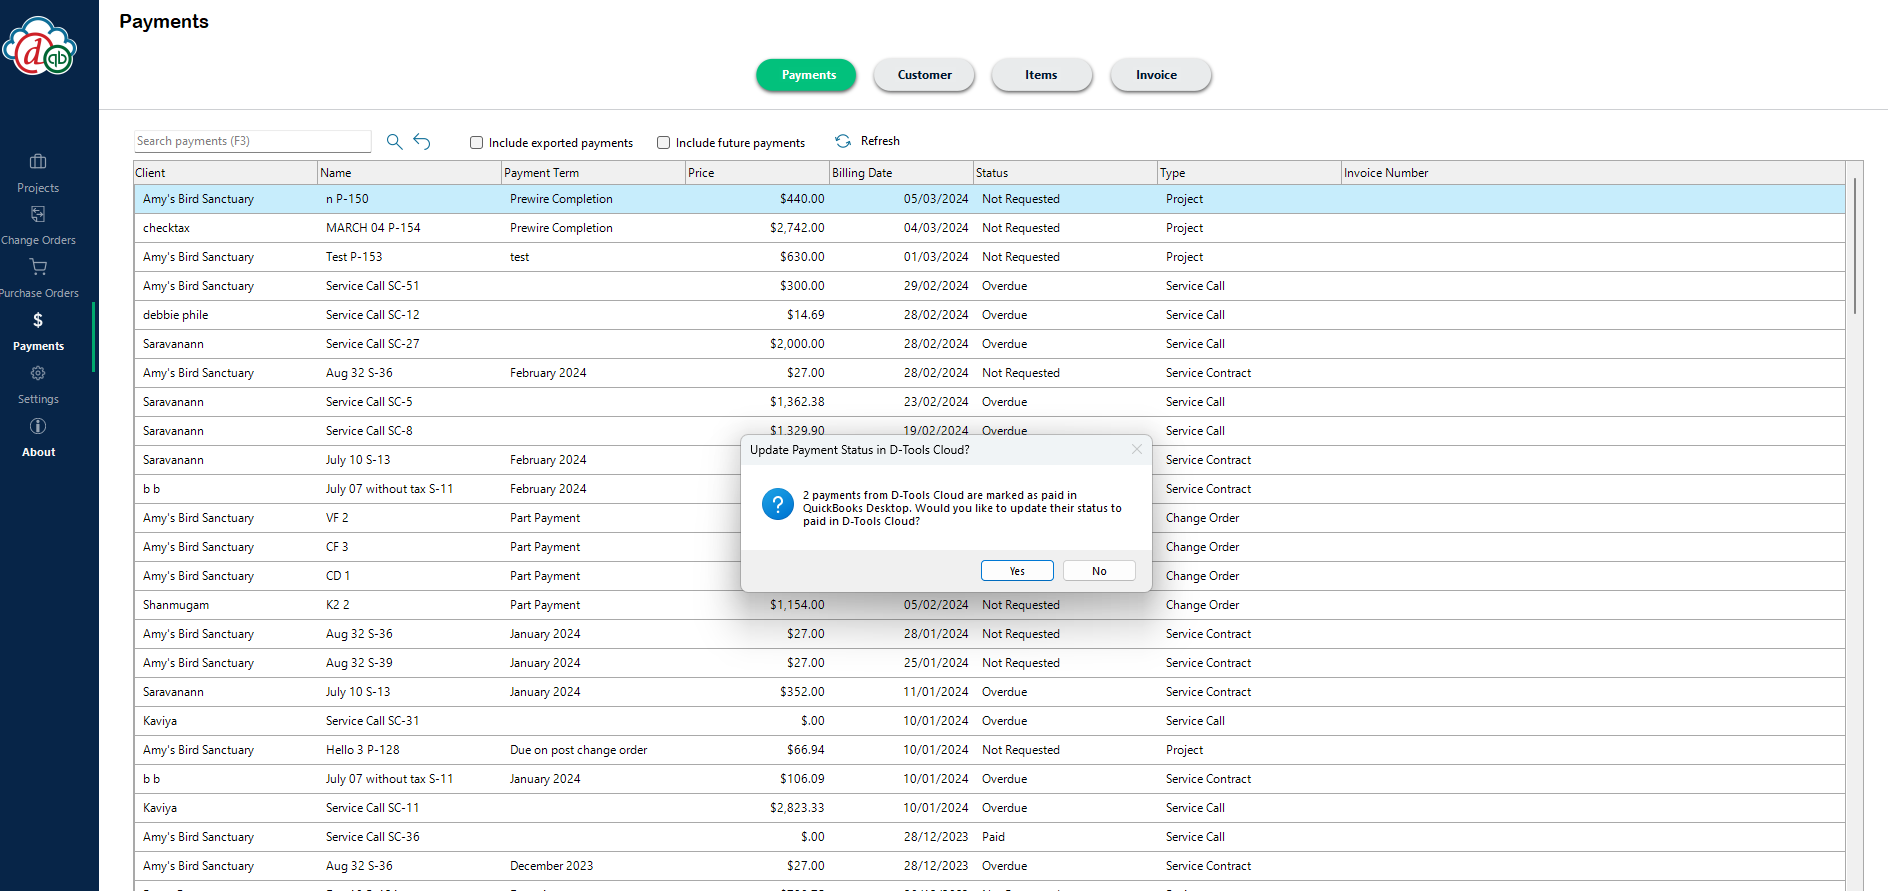The width and height of the screenshot is (1888, 891).
Task: Sort by Payment Term column header
Action: point(593,173)
